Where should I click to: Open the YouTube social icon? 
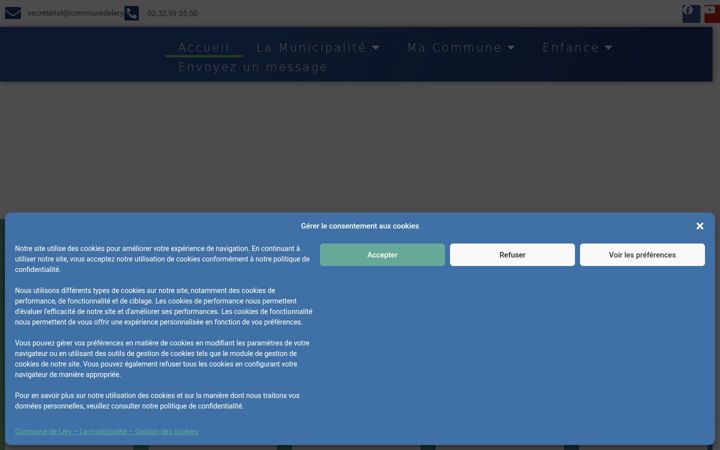click(x=712, y=13)
